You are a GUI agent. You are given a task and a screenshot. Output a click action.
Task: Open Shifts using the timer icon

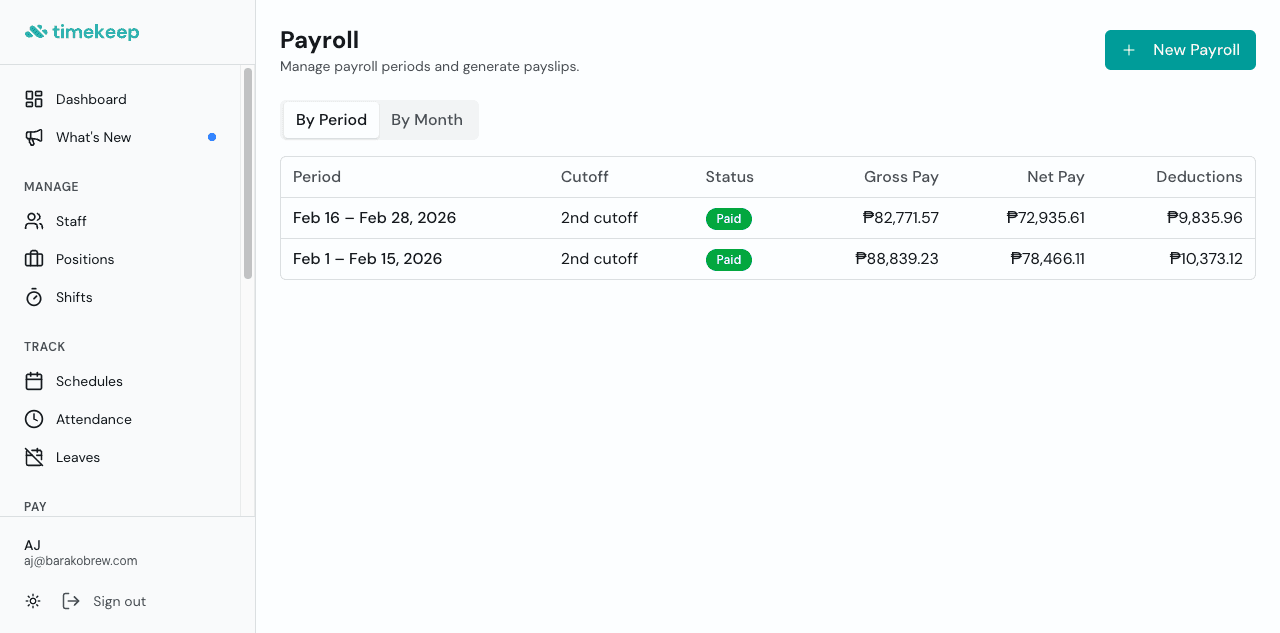[x=33, y=297]
